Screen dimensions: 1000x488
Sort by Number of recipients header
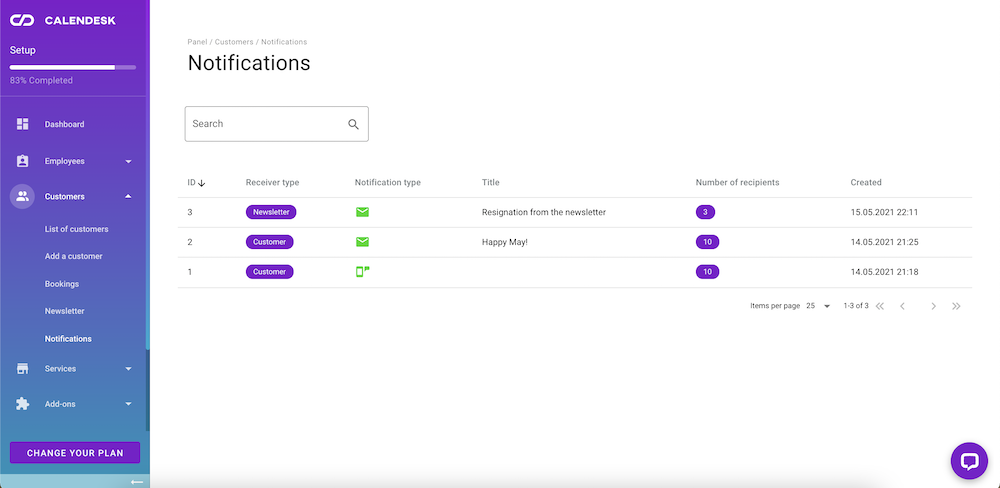pyautogui.click(x=737, y=182)
